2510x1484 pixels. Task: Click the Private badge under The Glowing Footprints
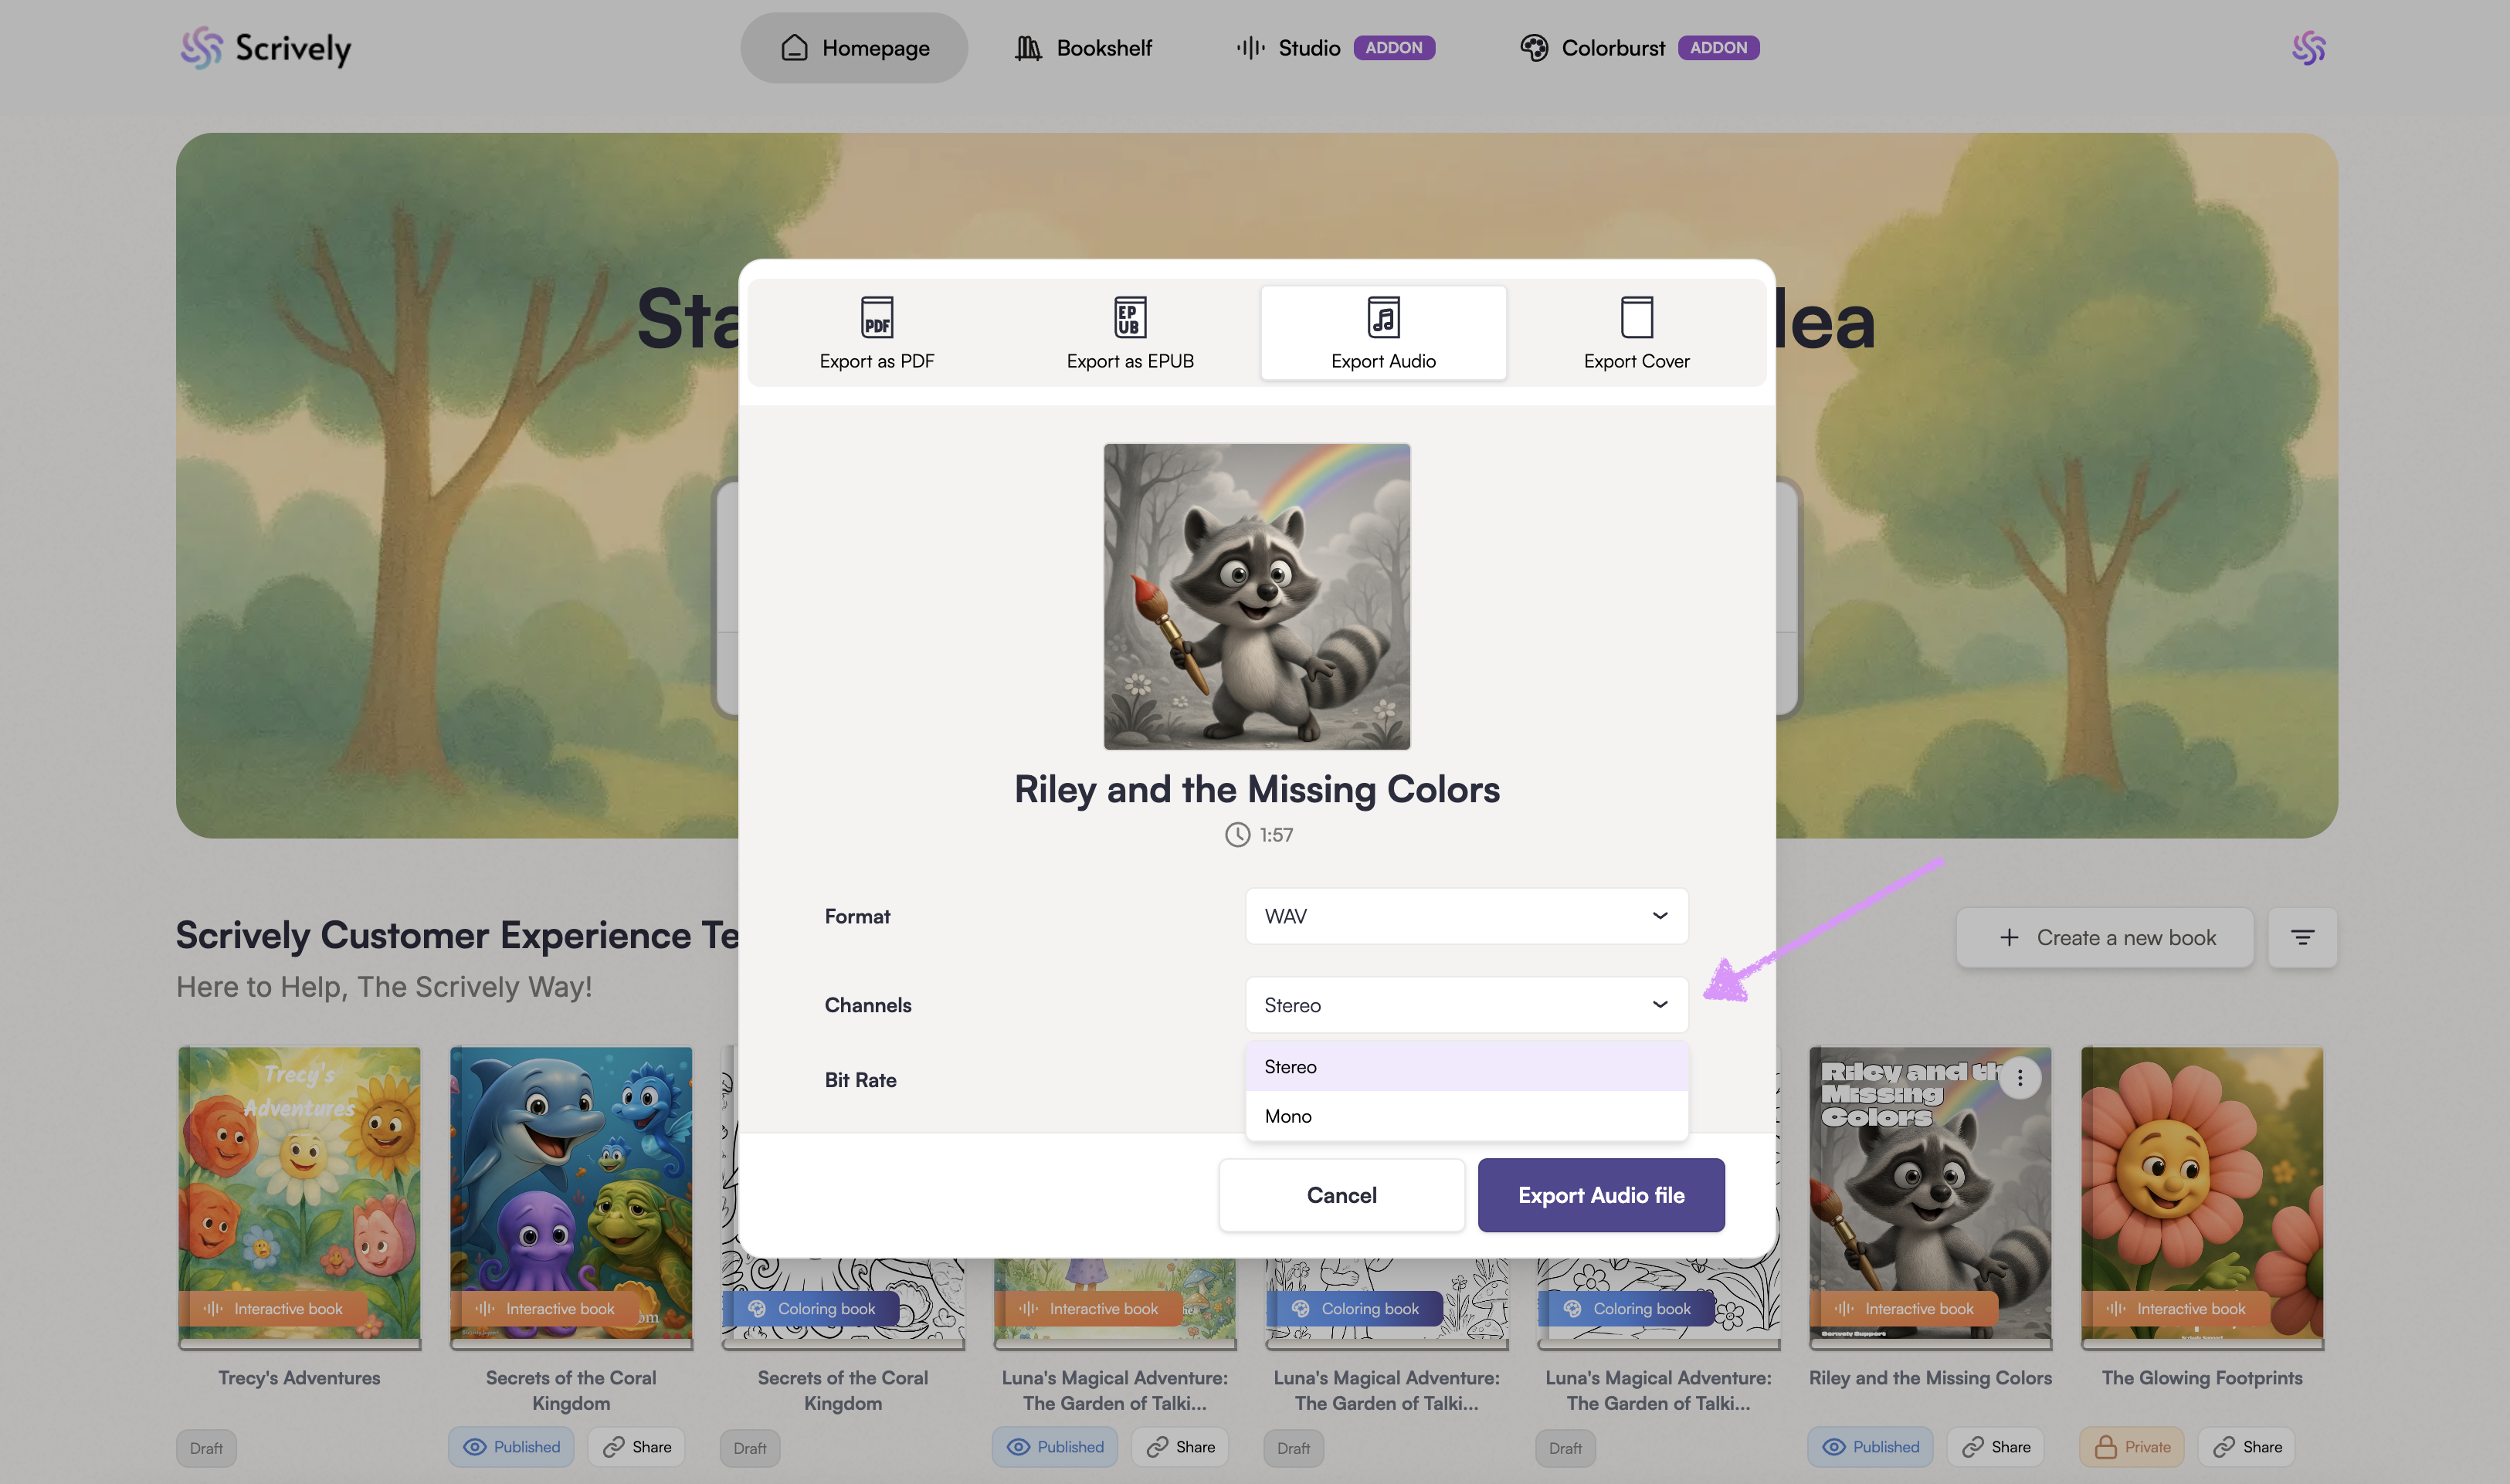[x=2132, y=1447]
